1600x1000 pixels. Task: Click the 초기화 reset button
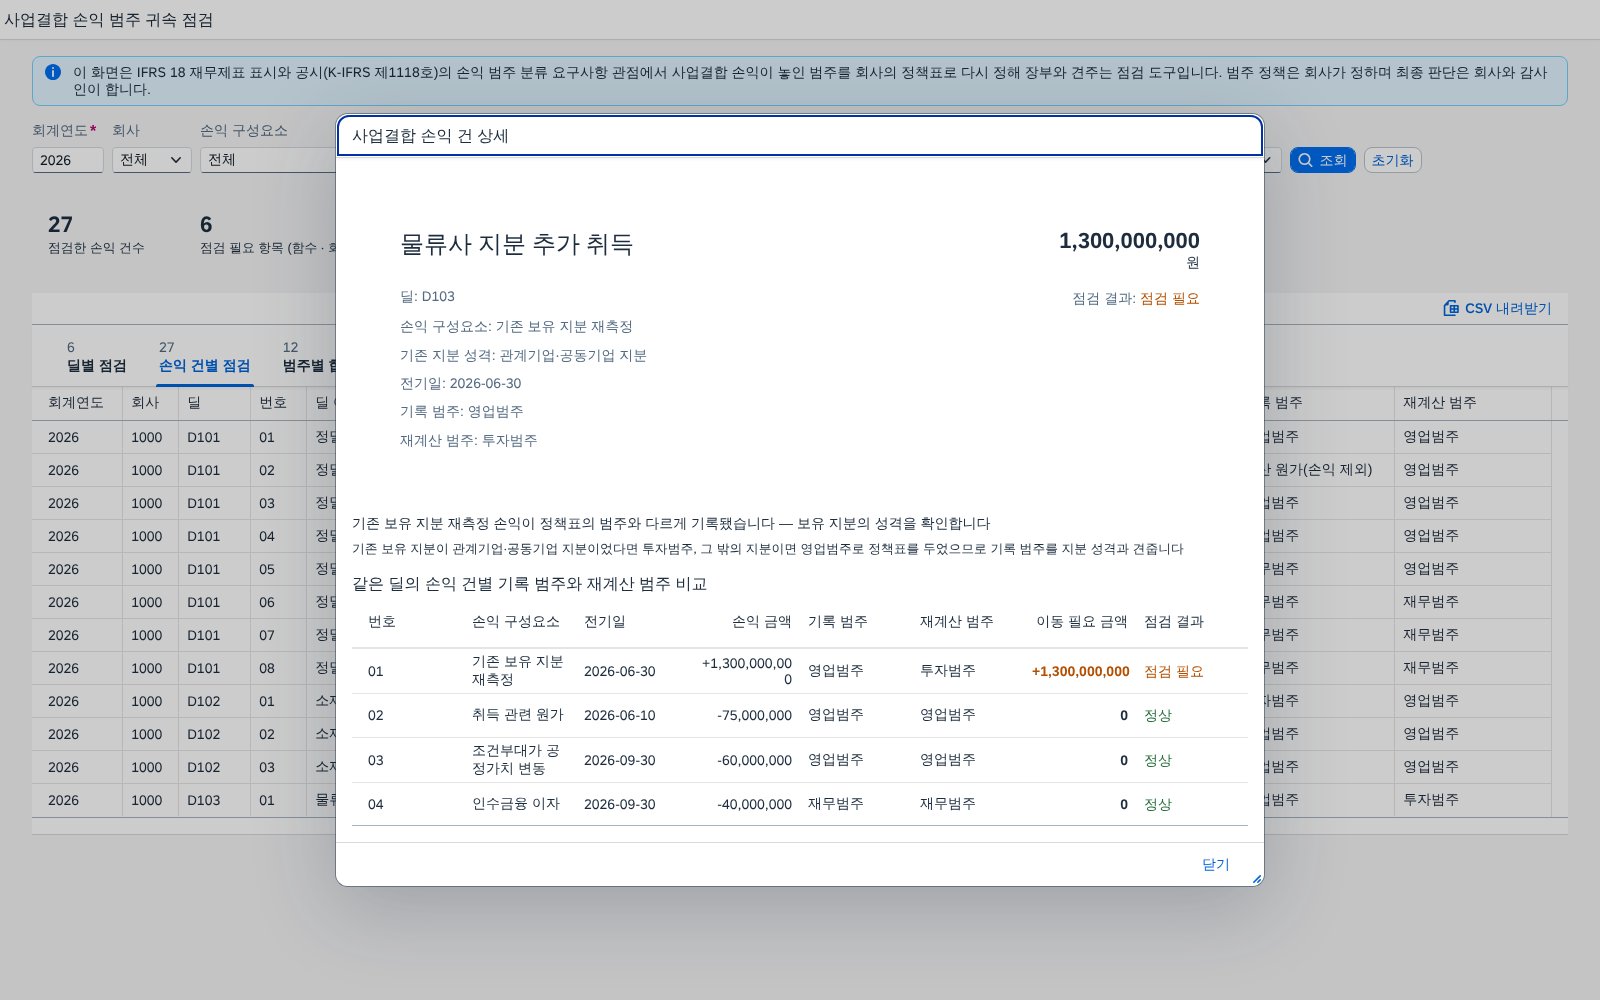(1392, 160)
